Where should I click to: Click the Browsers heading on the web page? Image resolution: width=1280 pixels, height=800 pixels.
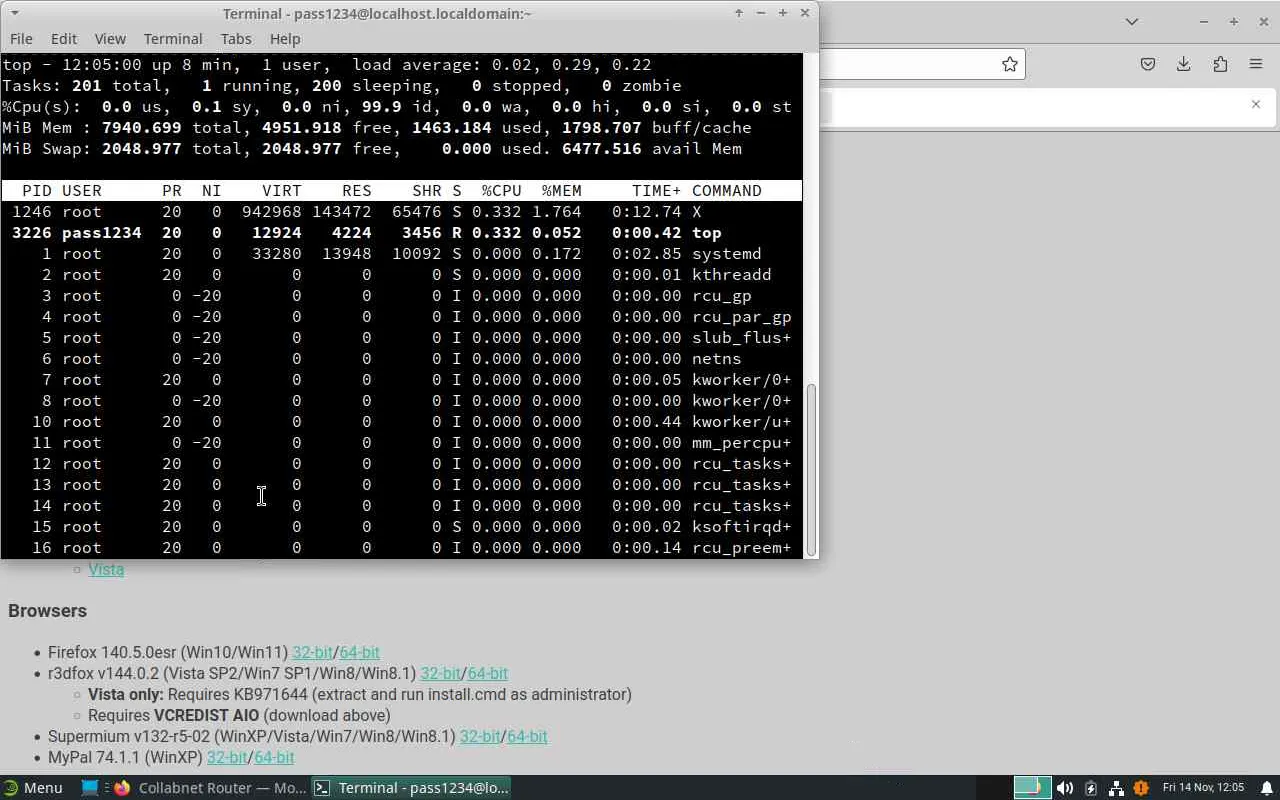pyautogui.click(x=47, y=611)
